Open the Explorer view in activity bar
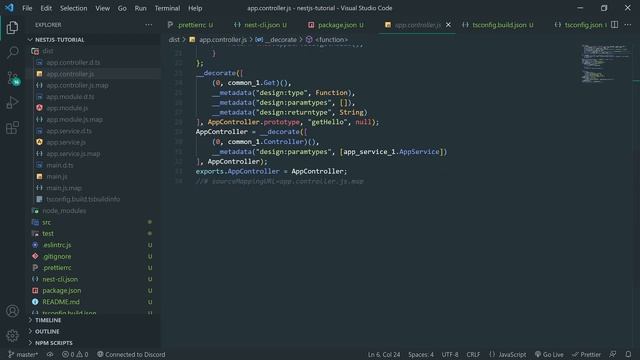The image size is (640, 360). (x=12, y=27)
